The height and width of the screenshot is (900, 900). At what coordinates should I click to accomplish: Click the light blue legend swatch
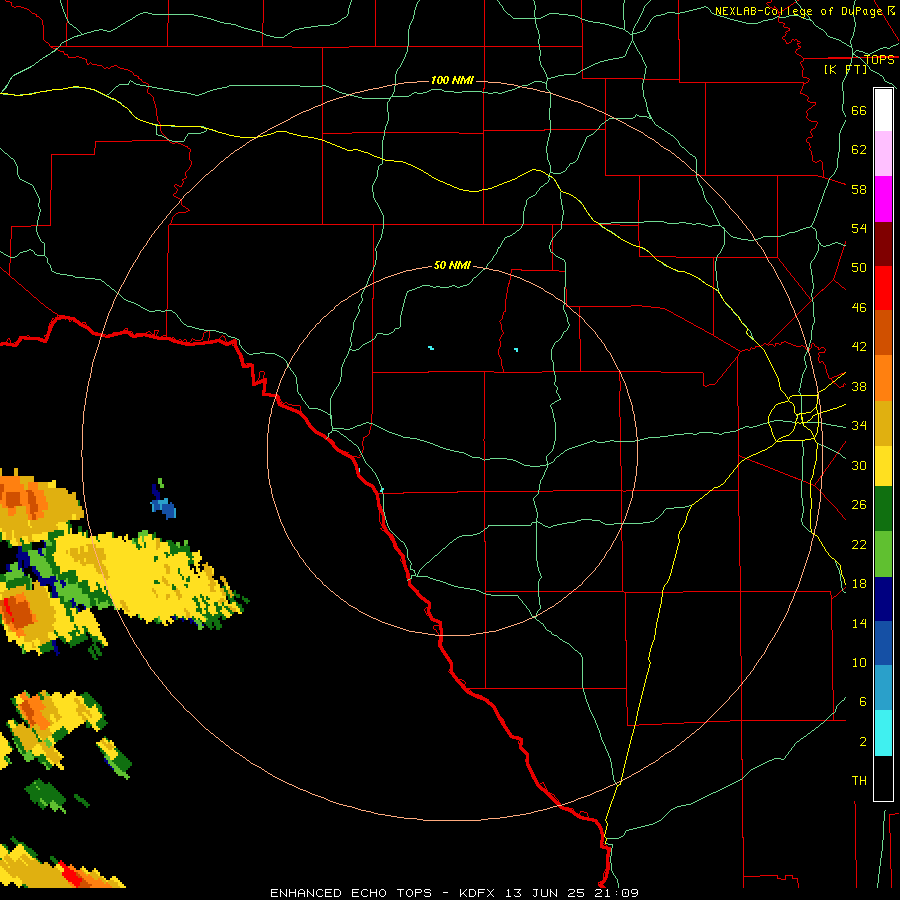pos(883,688)
